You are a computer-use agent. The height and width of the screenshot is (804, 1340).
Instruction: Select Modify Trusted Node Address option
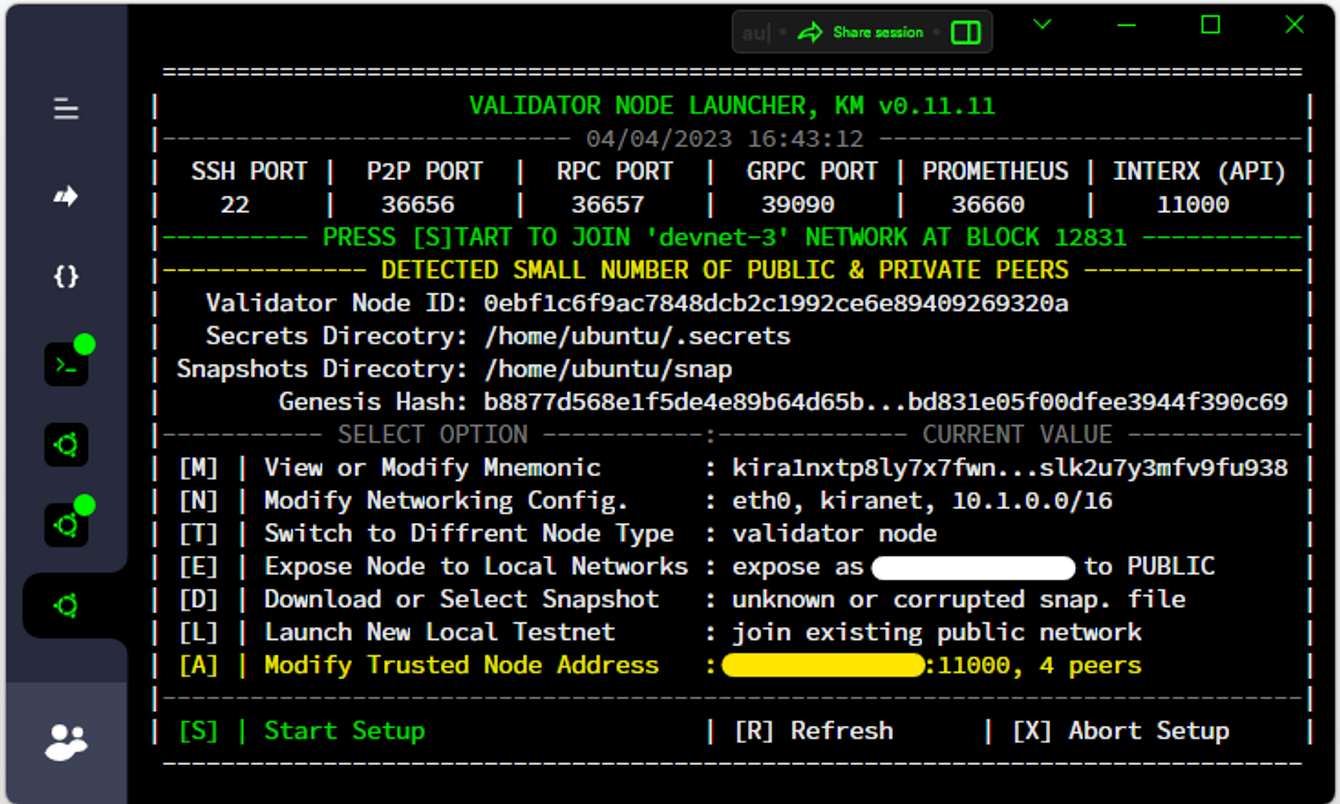[x=461, y=665]
